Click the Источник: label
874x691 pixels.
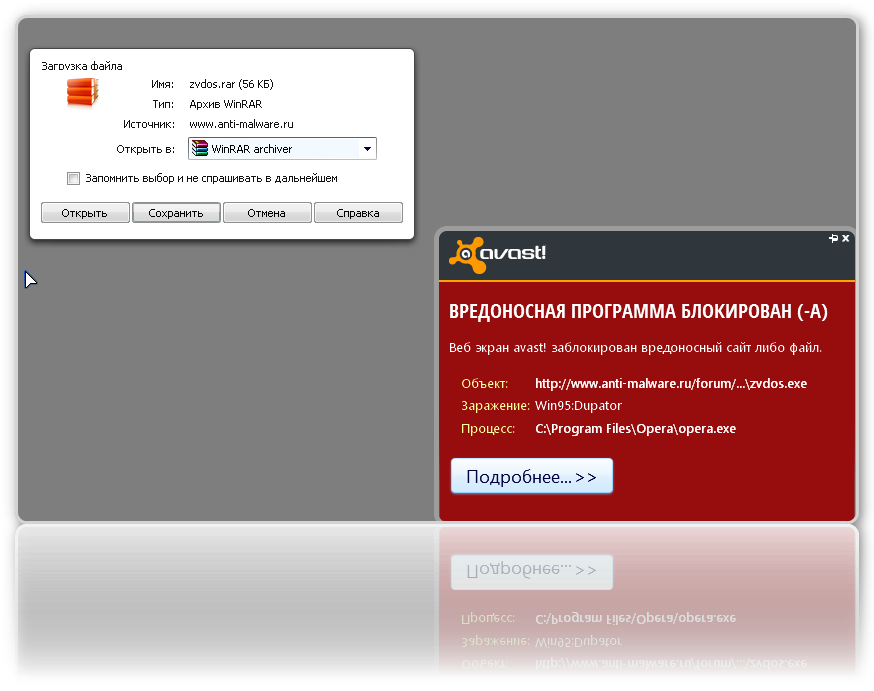point(149,124)
